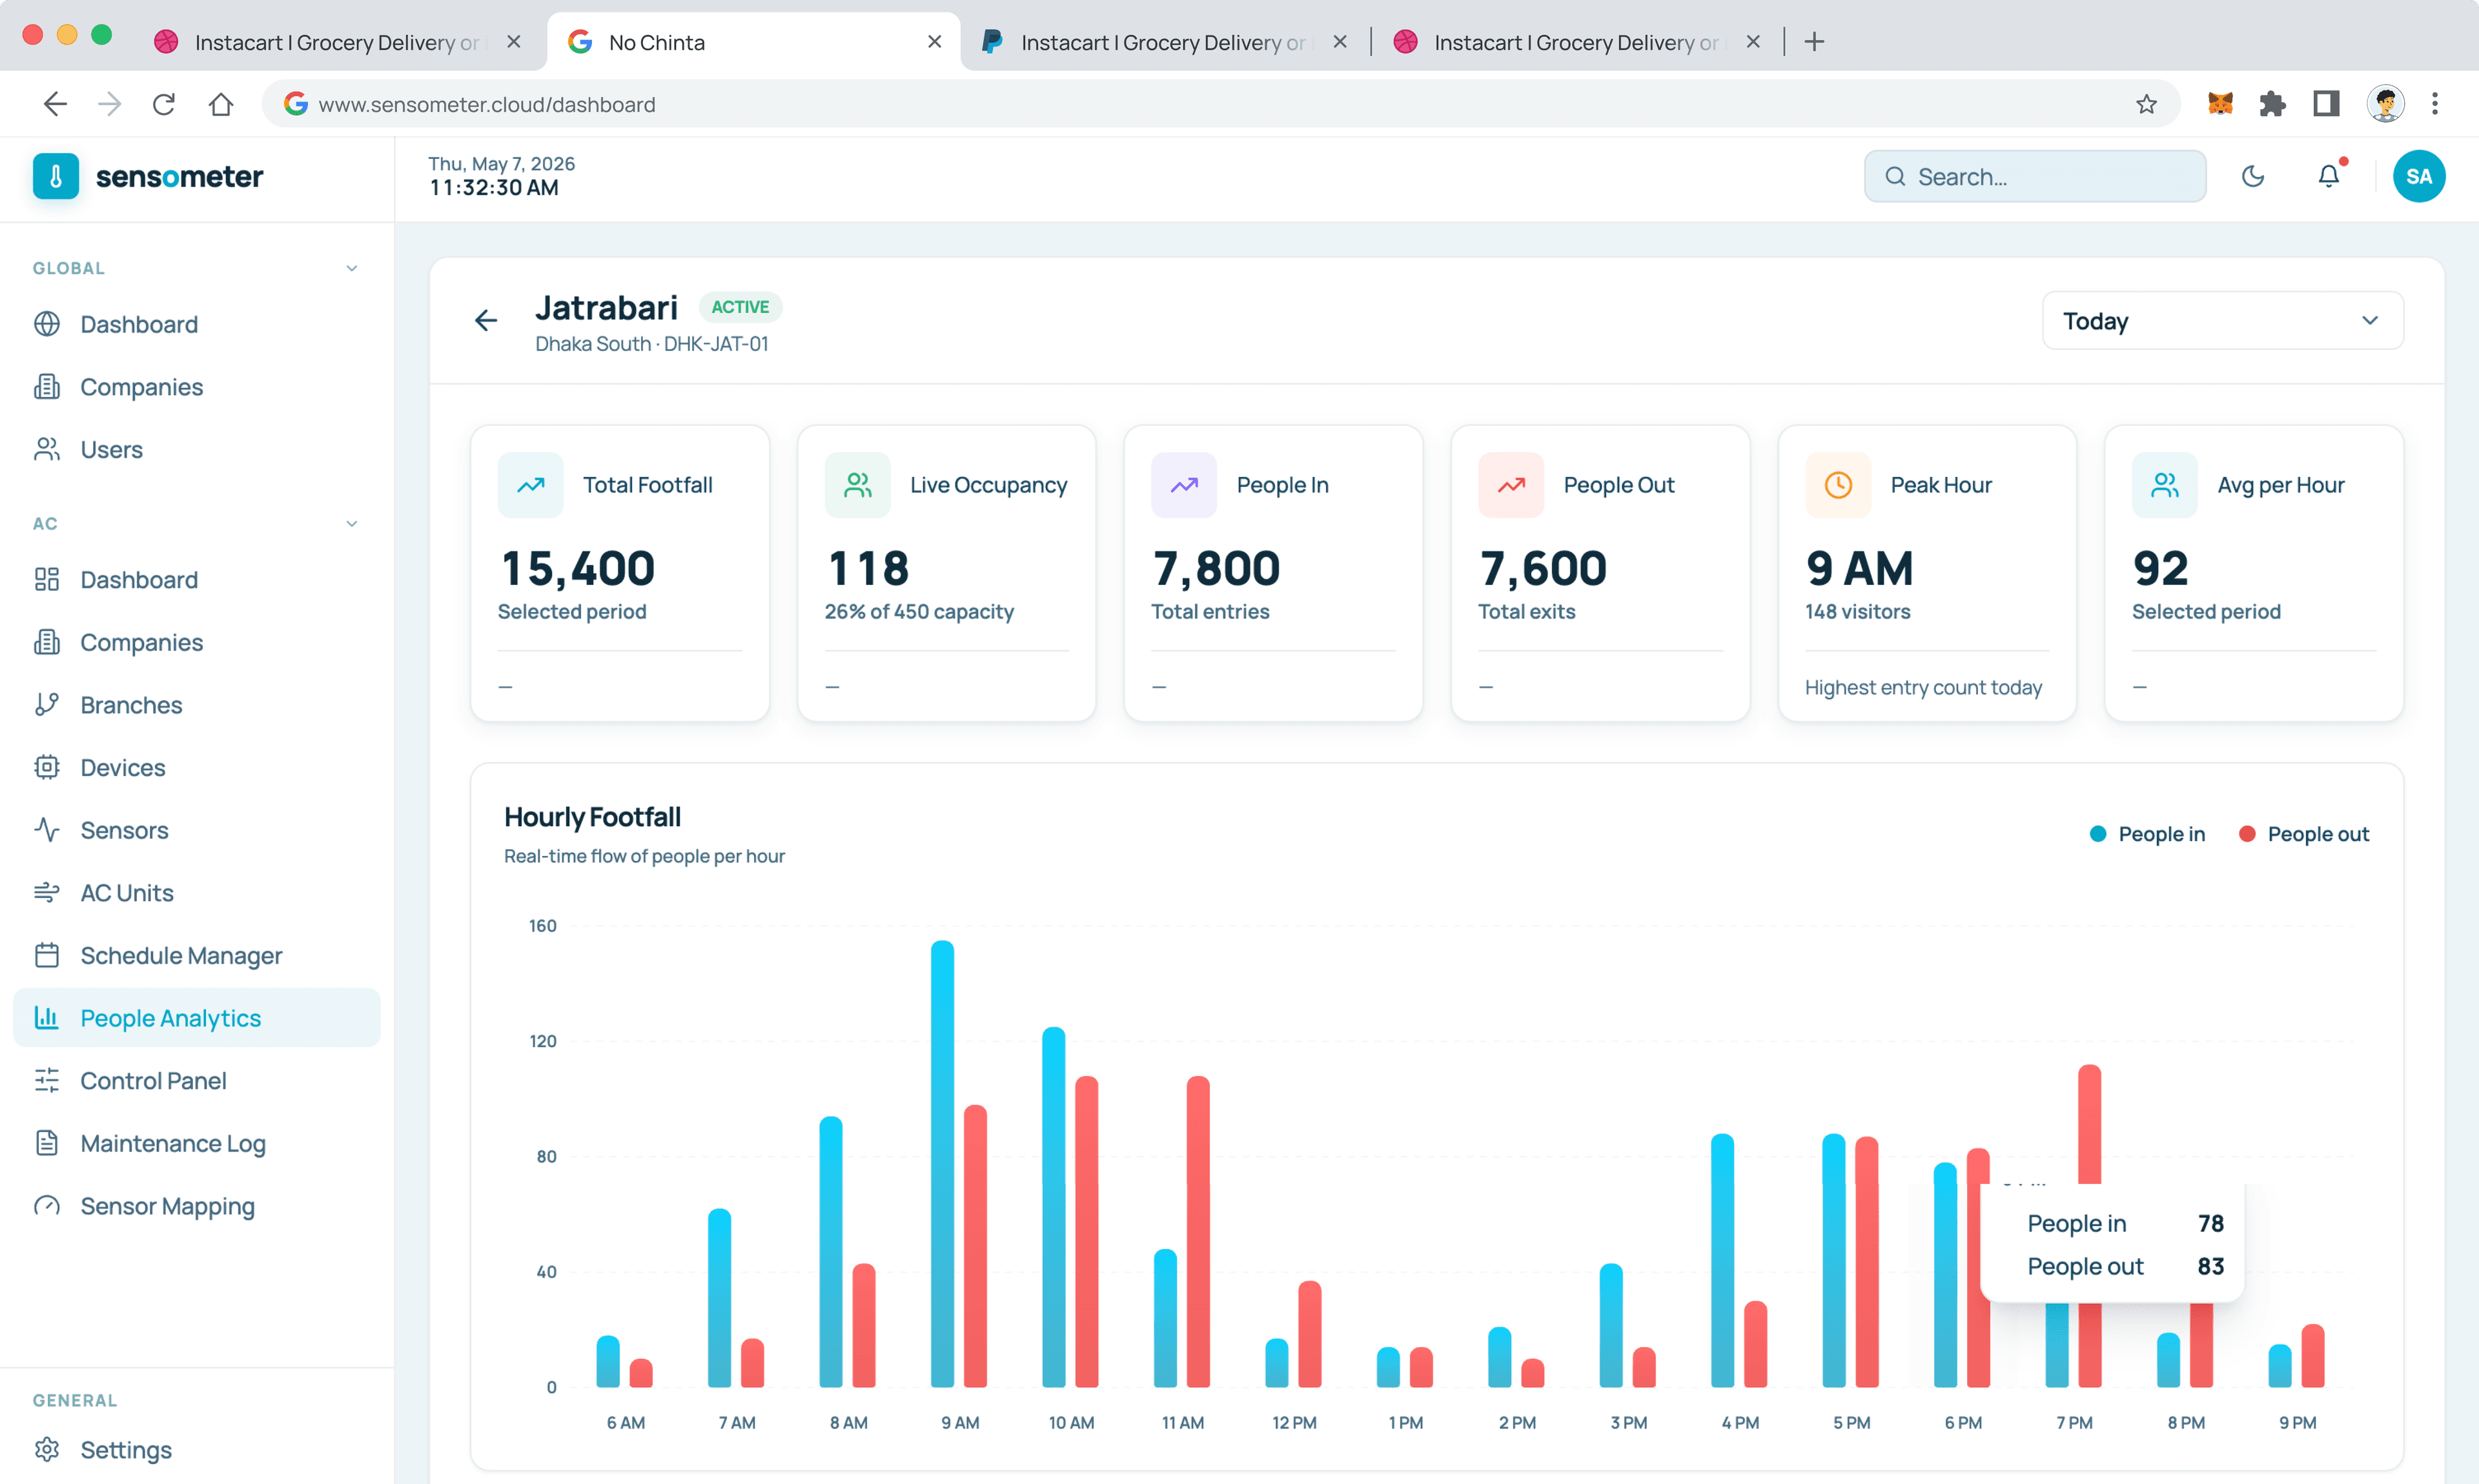The height and width of the screenshot is (1484, 2479).
Task: Close the No Chinta browser tab
Action: click(x=934, y=42)
